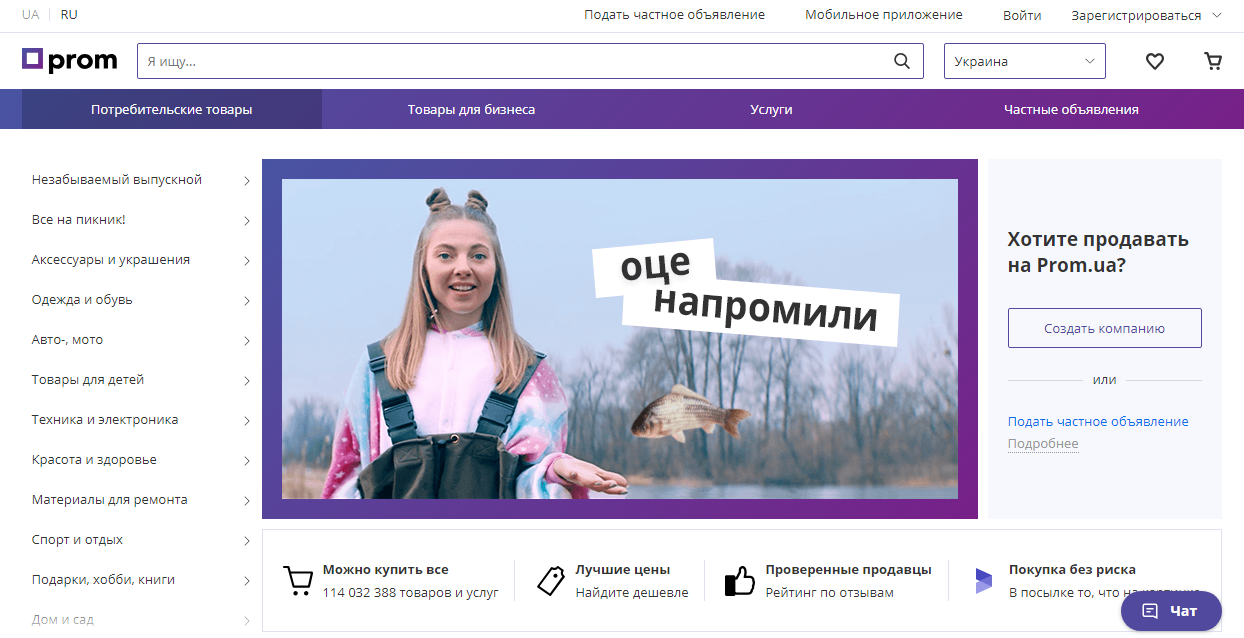Open category 'Товары для детей'
This screenshot has width=1244, height=638.
[x=88, y=380]
